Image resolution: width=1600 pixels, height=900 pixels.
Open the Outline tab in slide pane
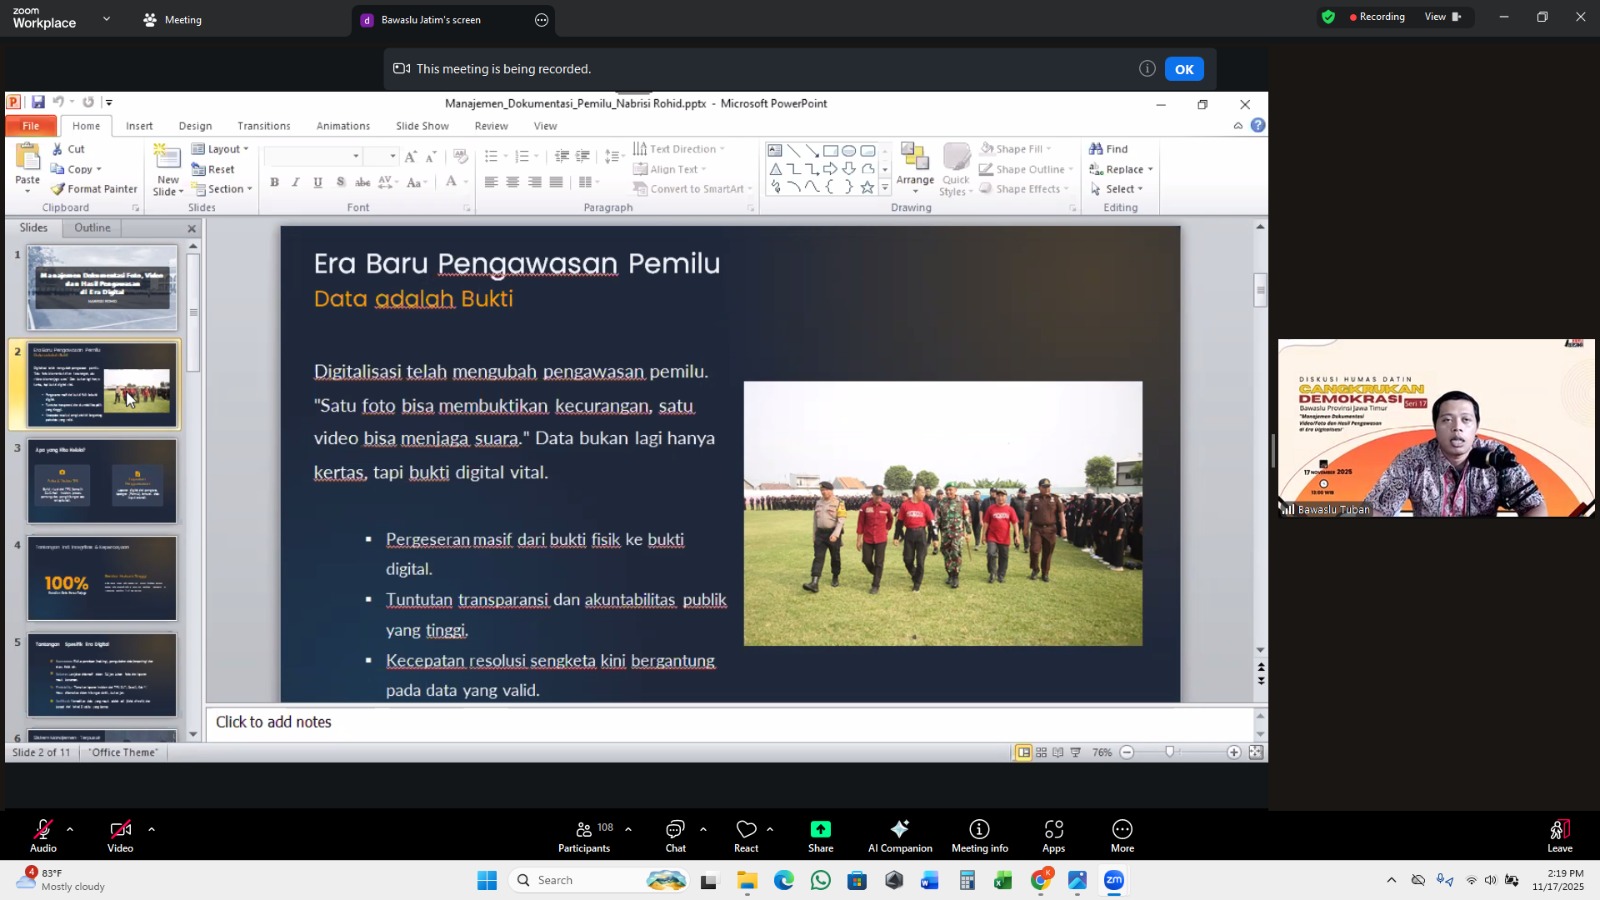click(x=92, y=228)
